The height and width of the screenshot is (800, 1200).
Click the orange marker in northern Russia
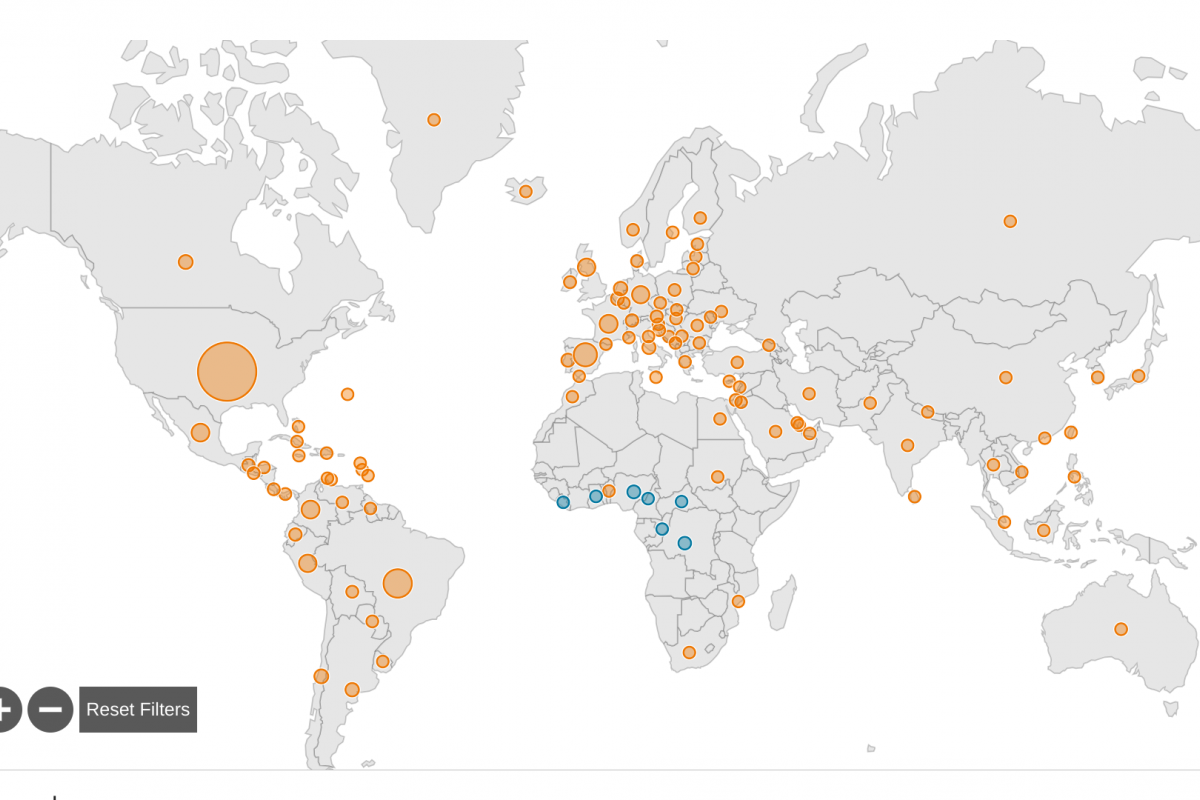(x=1010, y=221)
